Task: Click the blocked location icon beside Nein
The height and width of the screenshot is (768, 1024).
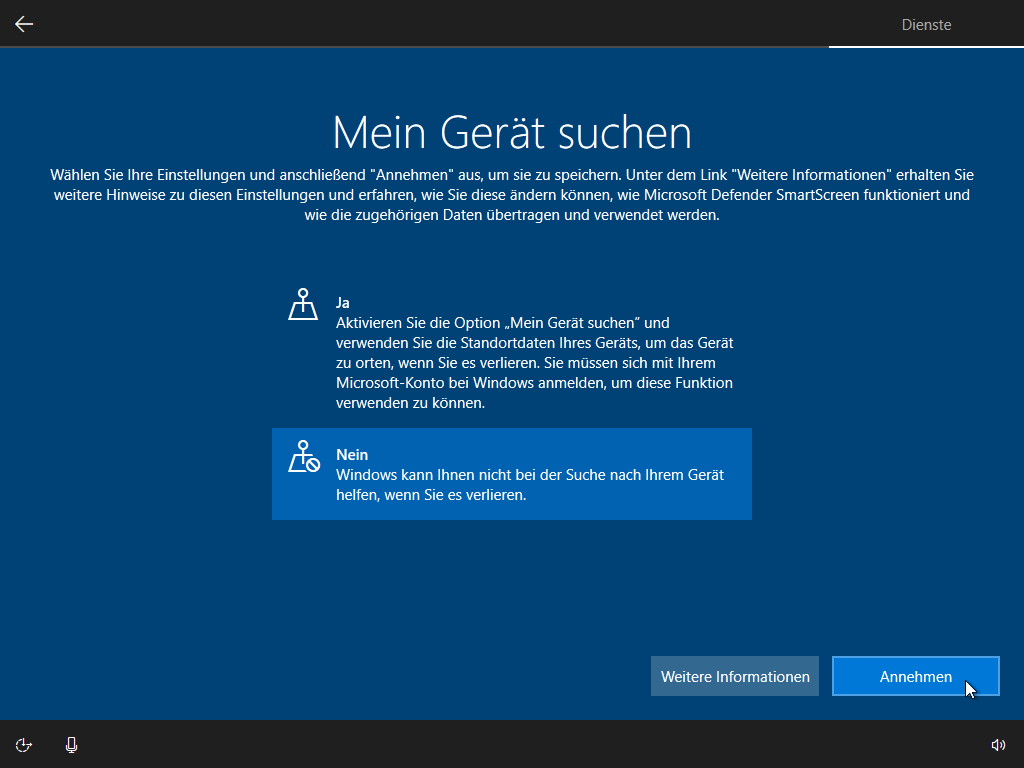Action: coord(303,456)
